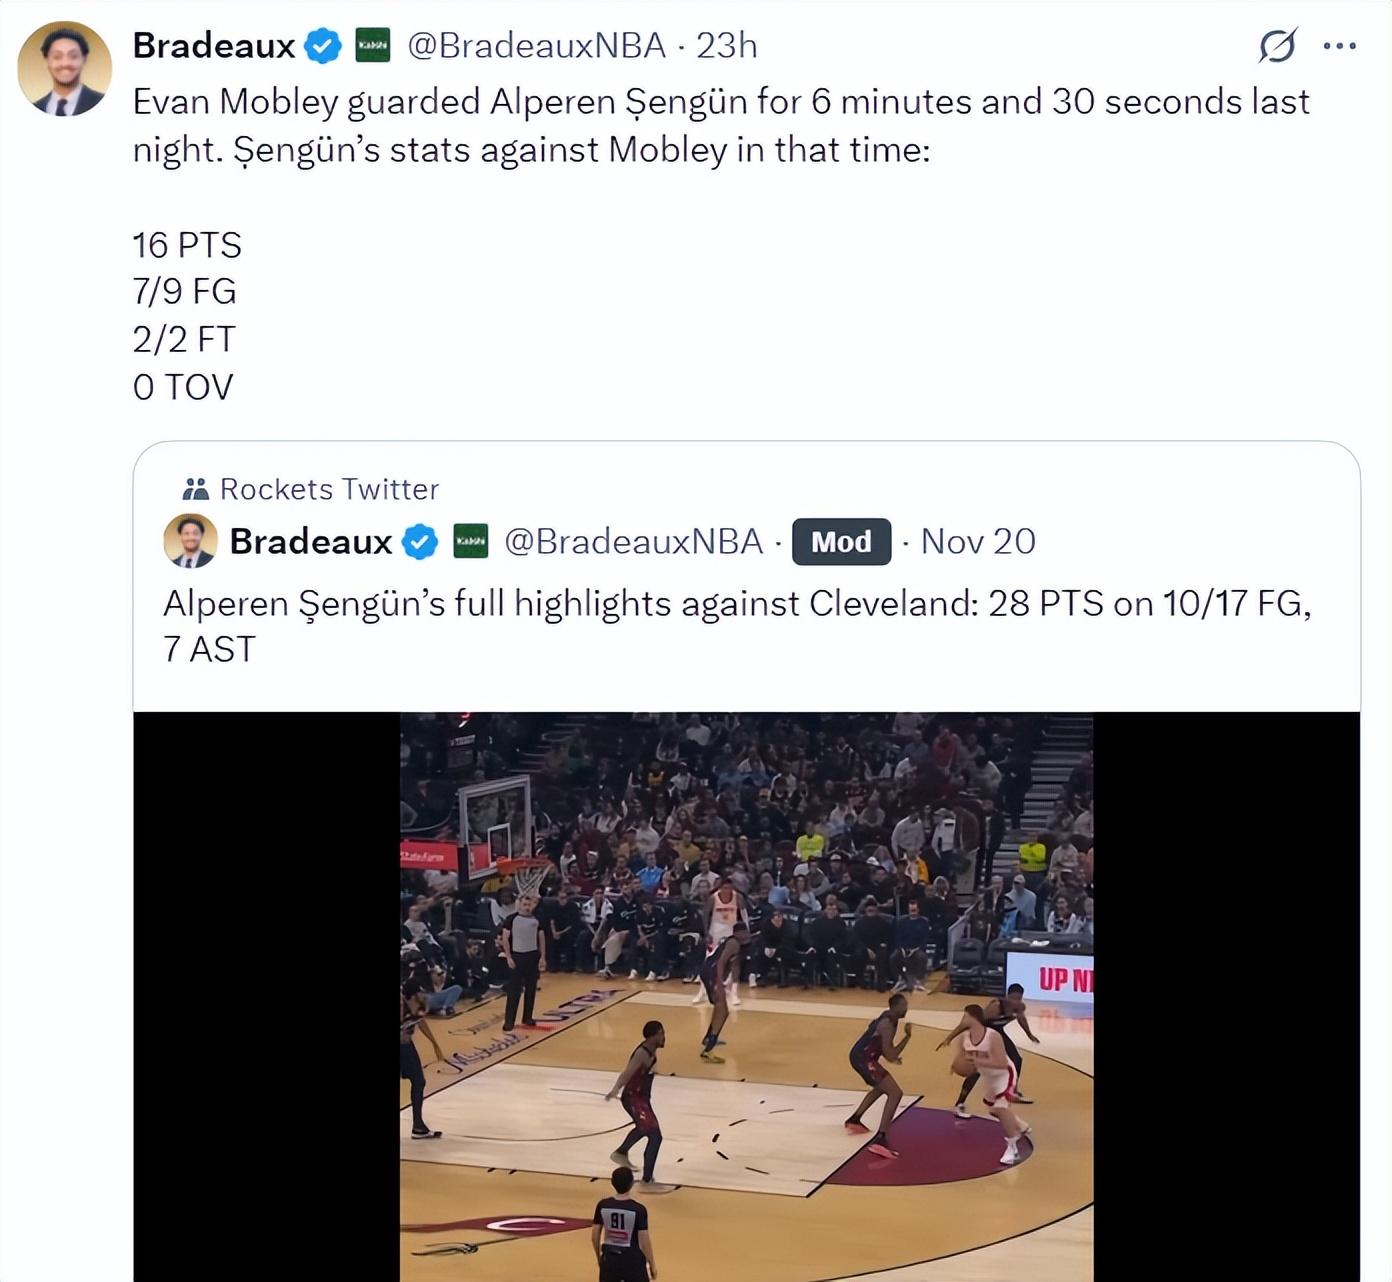1392x1282 pixels.
Task: Click the Bradeaux display name at top
Action: click(x=214, y=46)
